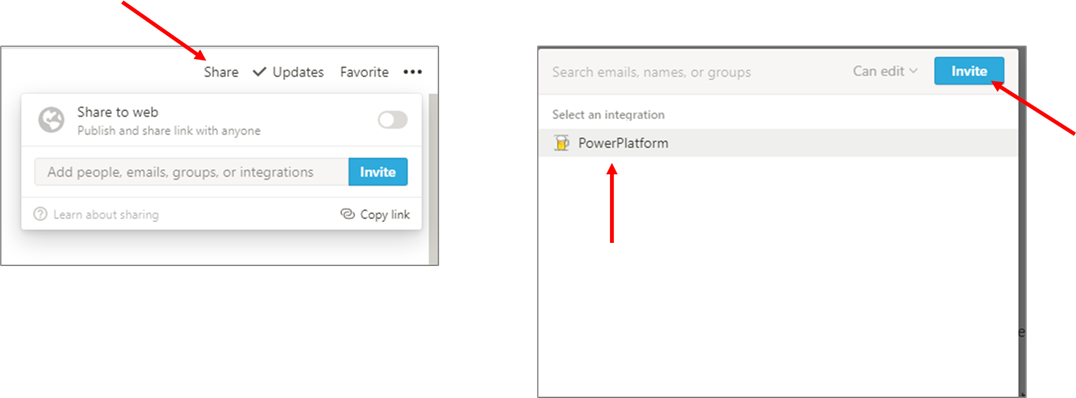Click the blue Invite button in integration dialog

(x=969, y=71)
